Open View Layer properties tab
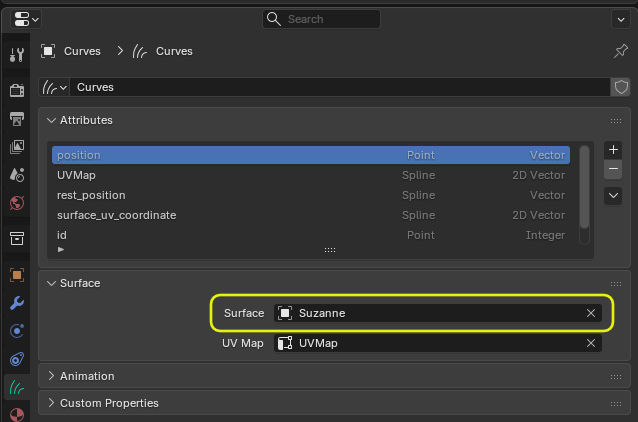638x422 pixels. [16, 147]
